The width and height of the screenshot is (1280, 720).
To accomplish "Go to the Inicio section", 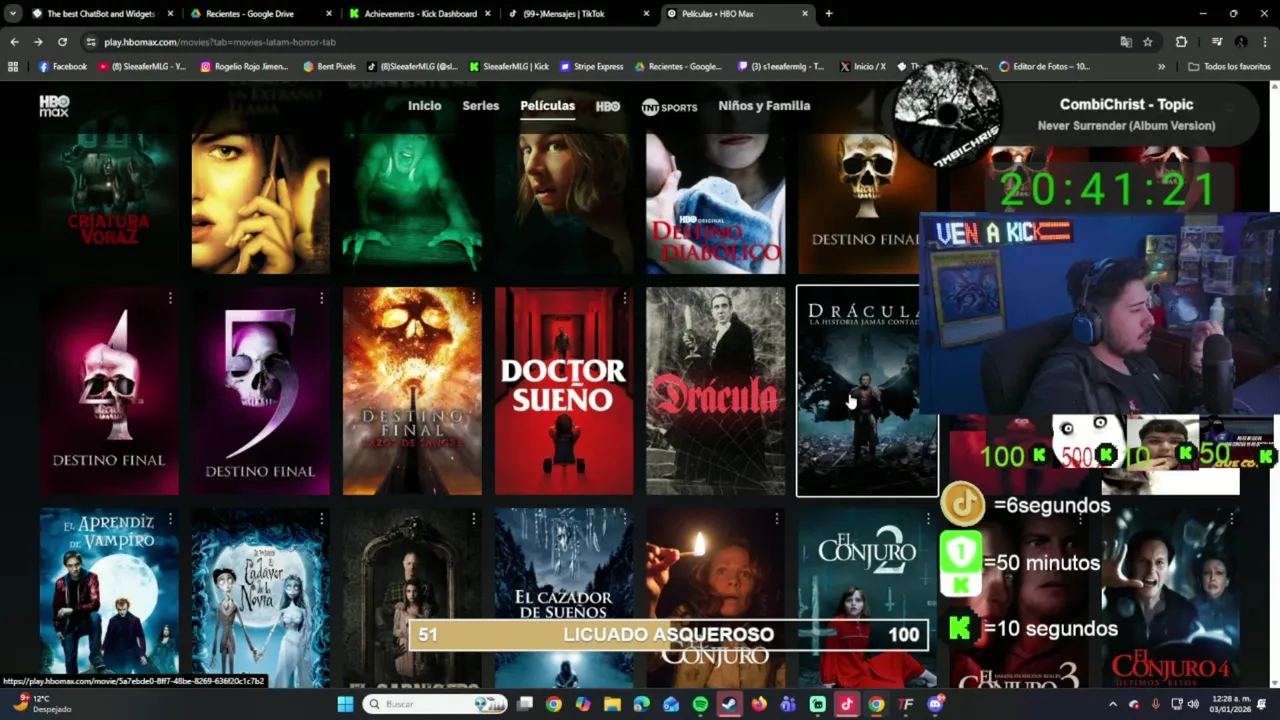I will click(x=424, y=106).
